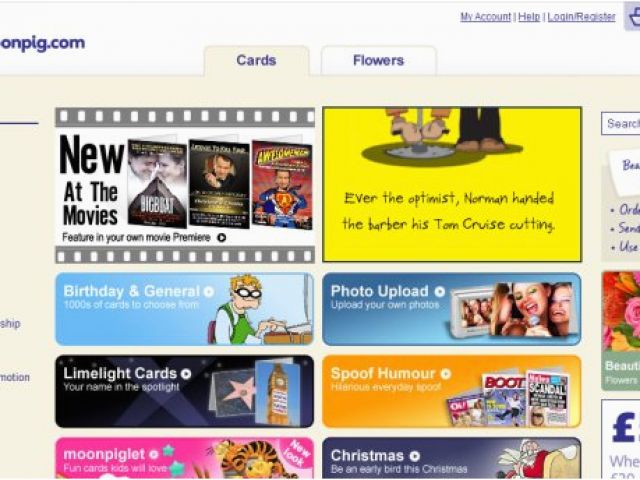Click the moonpig.com logo
The image size is (640, 480).
coord(42,43)
